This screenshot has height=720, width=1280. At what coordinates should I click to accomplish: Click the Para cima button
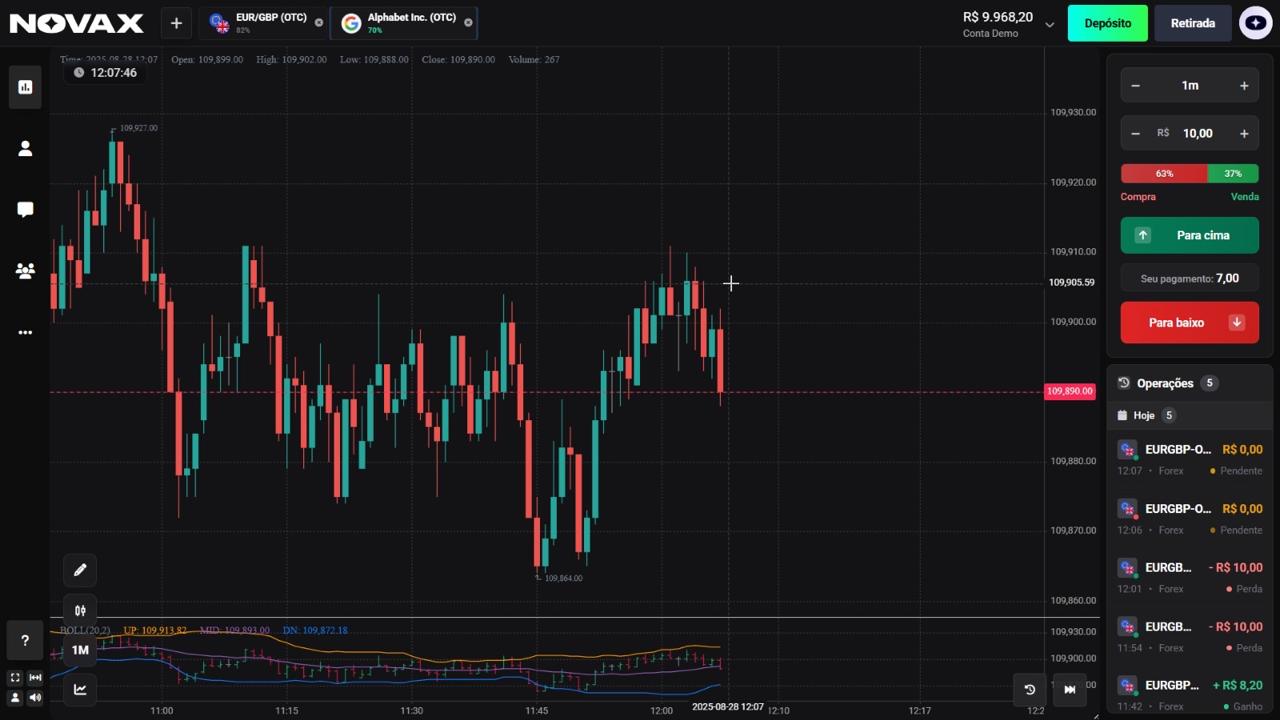coord(1189,236)
